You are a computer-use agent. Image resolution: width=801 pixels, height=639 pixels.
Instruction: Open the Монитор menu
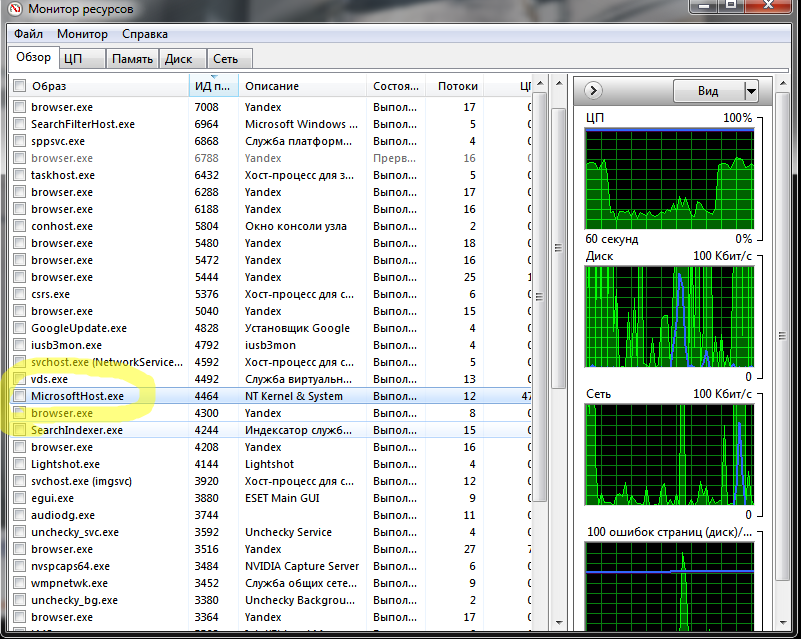tap(82, 34)
